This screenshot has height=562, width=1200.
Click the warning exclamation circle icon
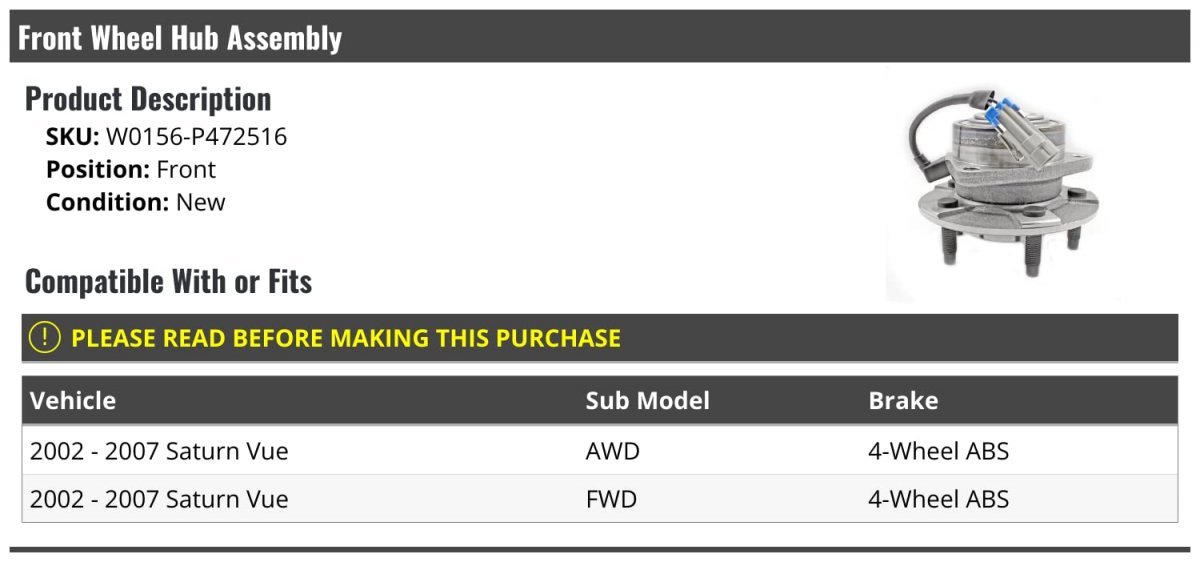[x=45, y=338]
